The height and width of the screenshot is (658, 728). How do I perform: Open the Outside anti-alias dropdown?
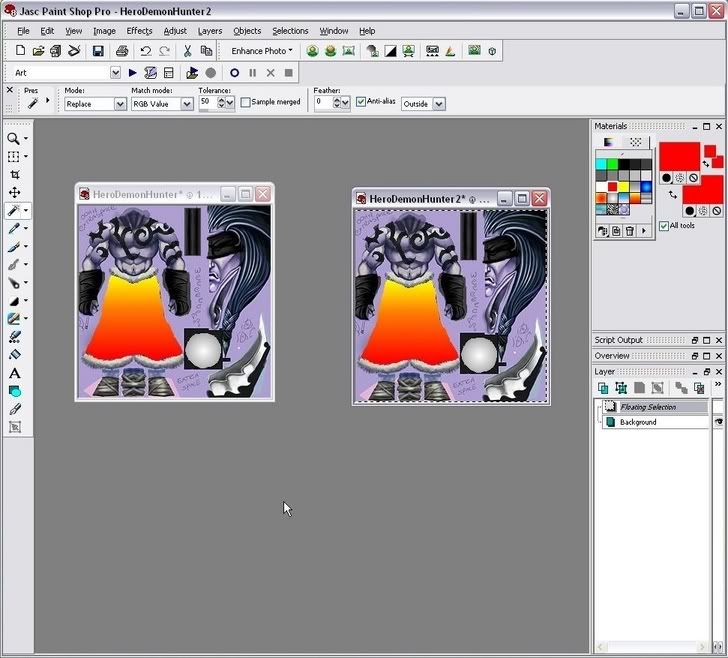tap(439, 104)
